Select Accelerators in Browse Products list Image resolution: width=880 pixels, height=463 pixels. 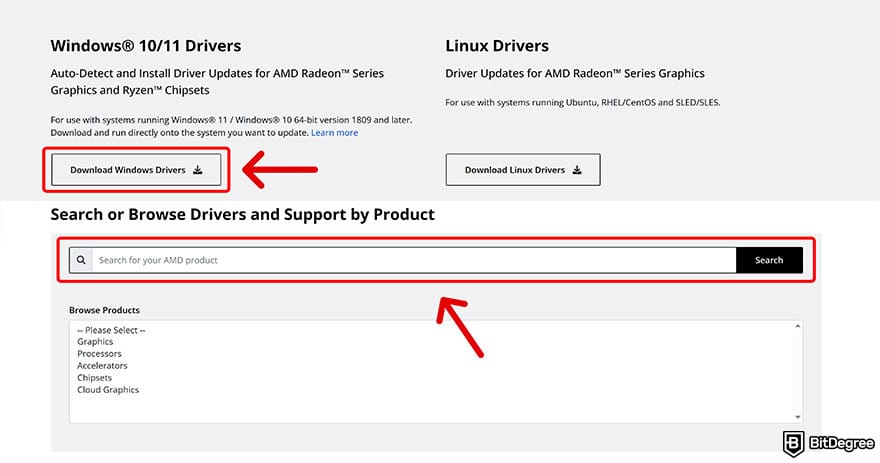pos(102,366)
